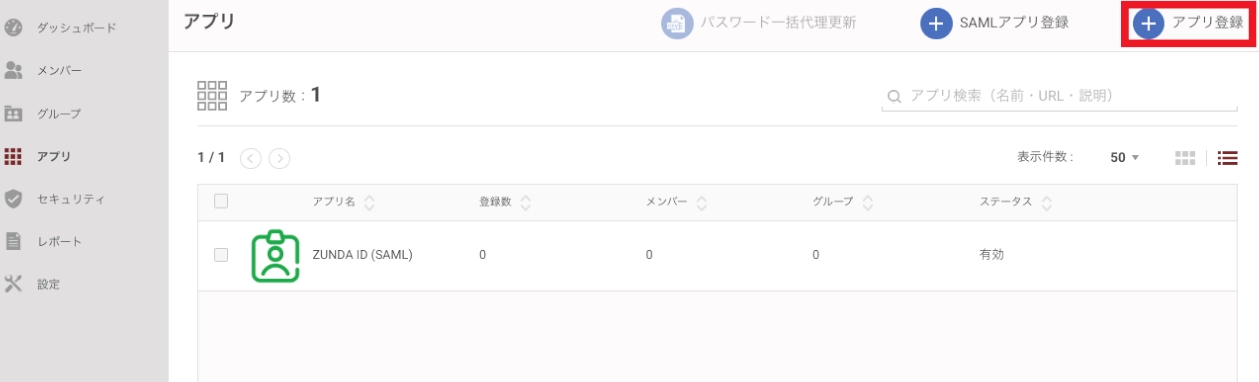Click the セキュリティ shield icon
This screenshot has width=1259, height=382.
click(x=14, y=198)
